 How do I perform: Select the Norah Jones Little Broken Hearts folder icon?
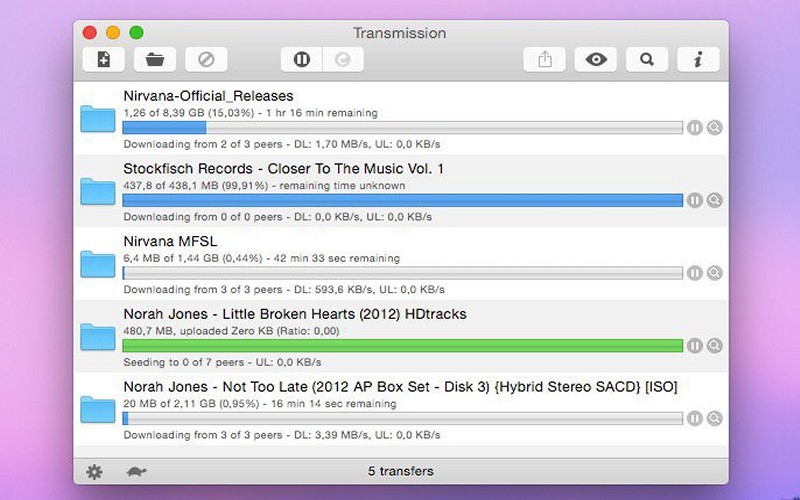(x=98, y=337)
